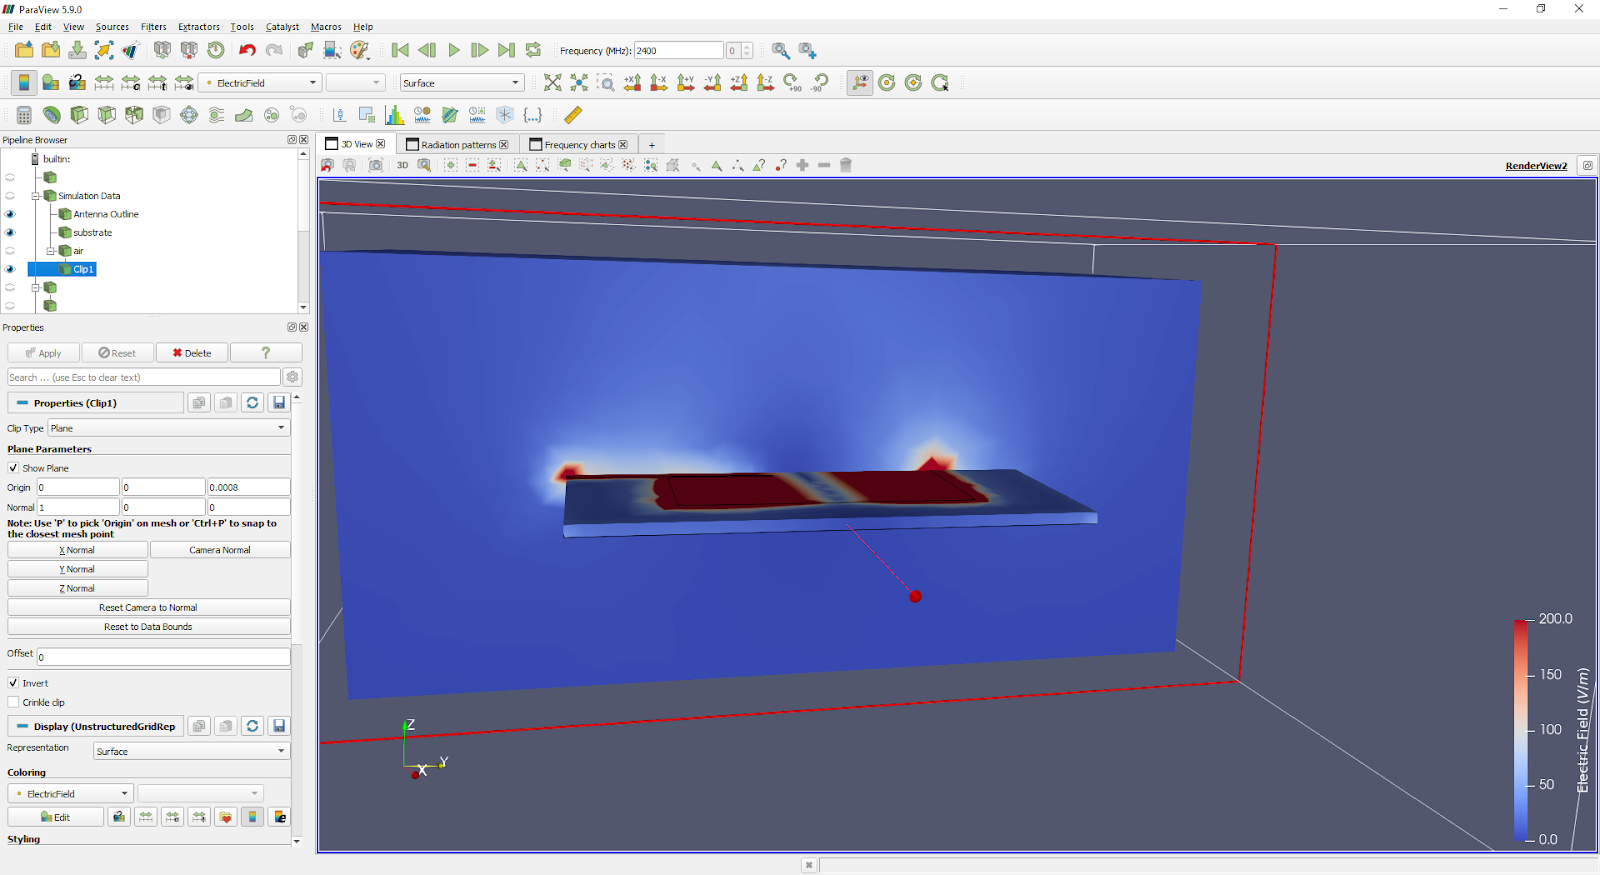Toggle visibility eye for Antenna Outline
The height and width of the screenshot is (875, 1600).
coord(10,214)
